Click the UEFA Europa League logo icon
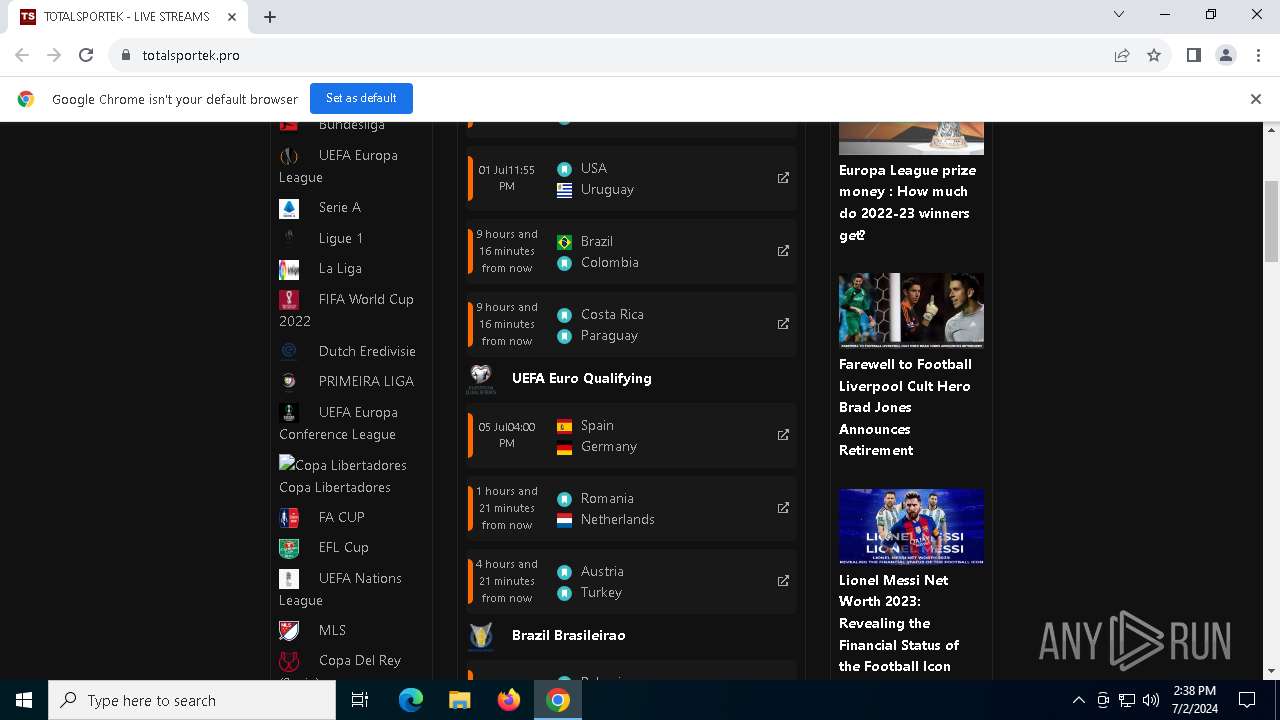Viewport: 1280px width, 720px height. click(289, 156)
